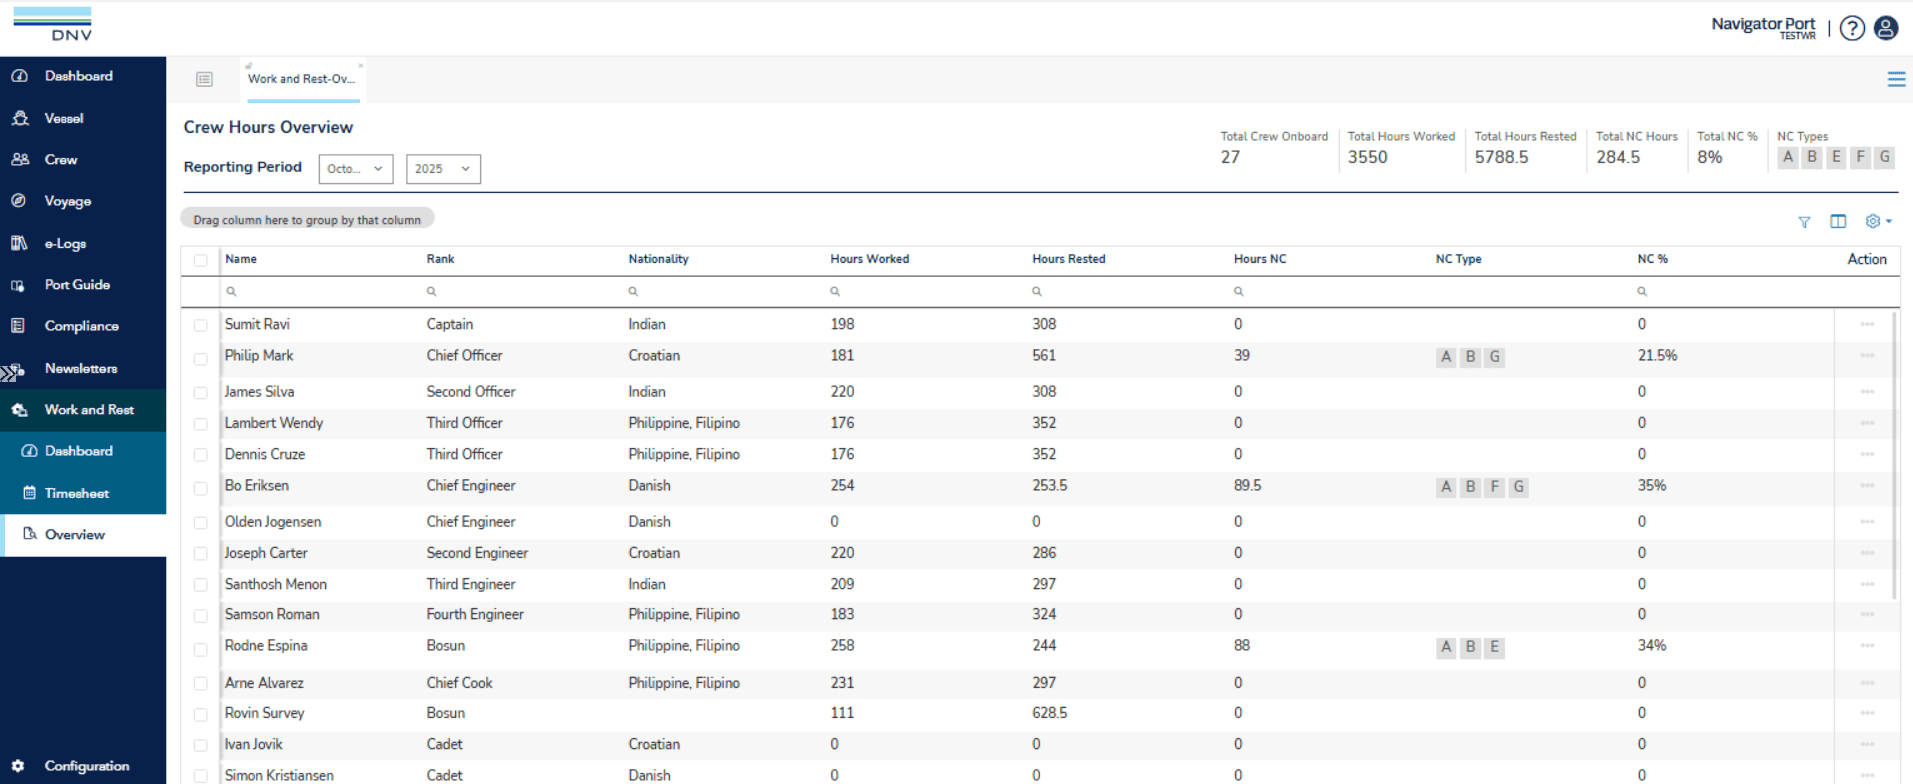Screen dimensions: 1913x784
Task: Click the Name column search field
Action: click(x=320, y=292)
